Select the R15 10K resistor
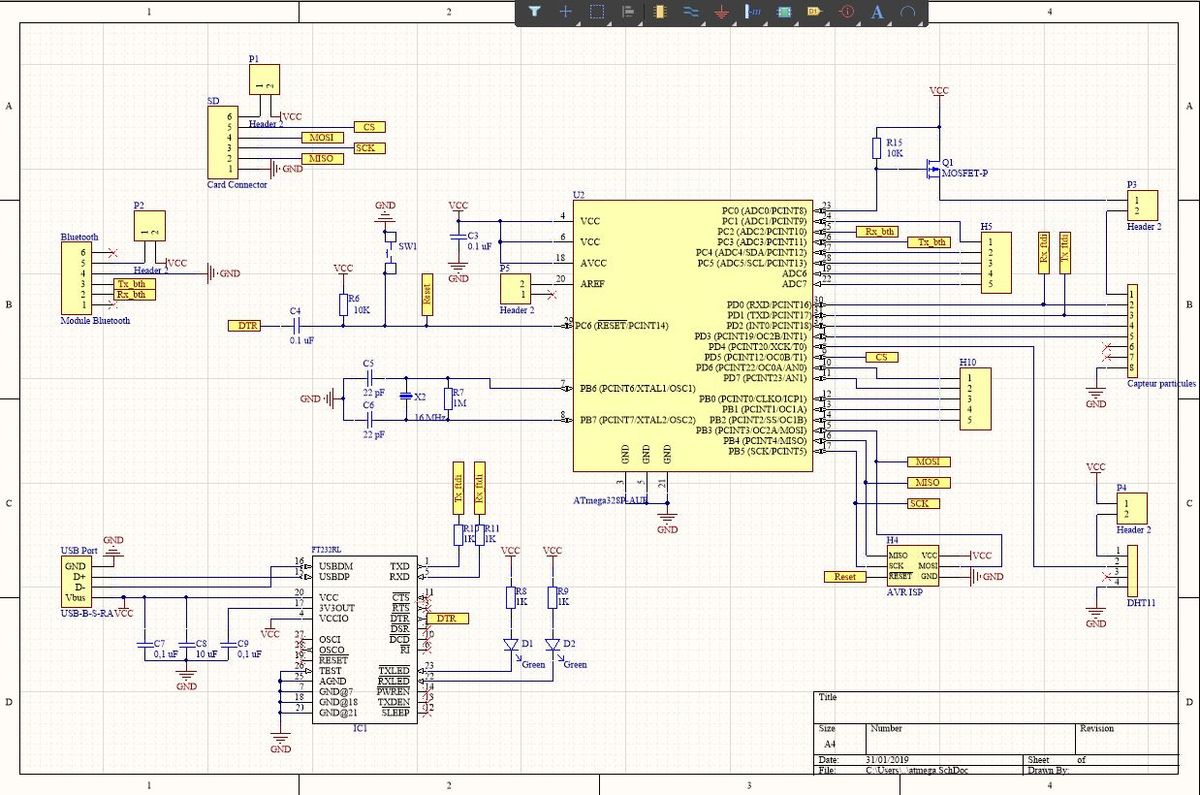The height and width of the screenshot is (795, 1200). pos(875,148)
